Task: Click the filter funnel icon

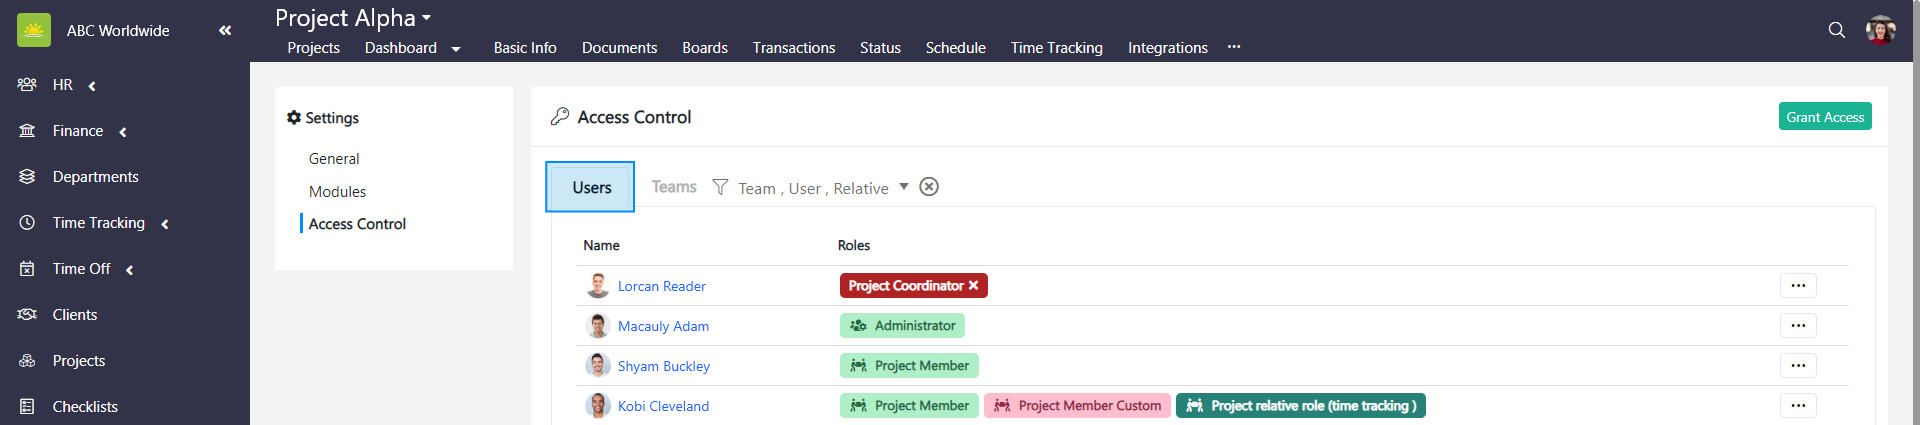Action: click(720, 187)
